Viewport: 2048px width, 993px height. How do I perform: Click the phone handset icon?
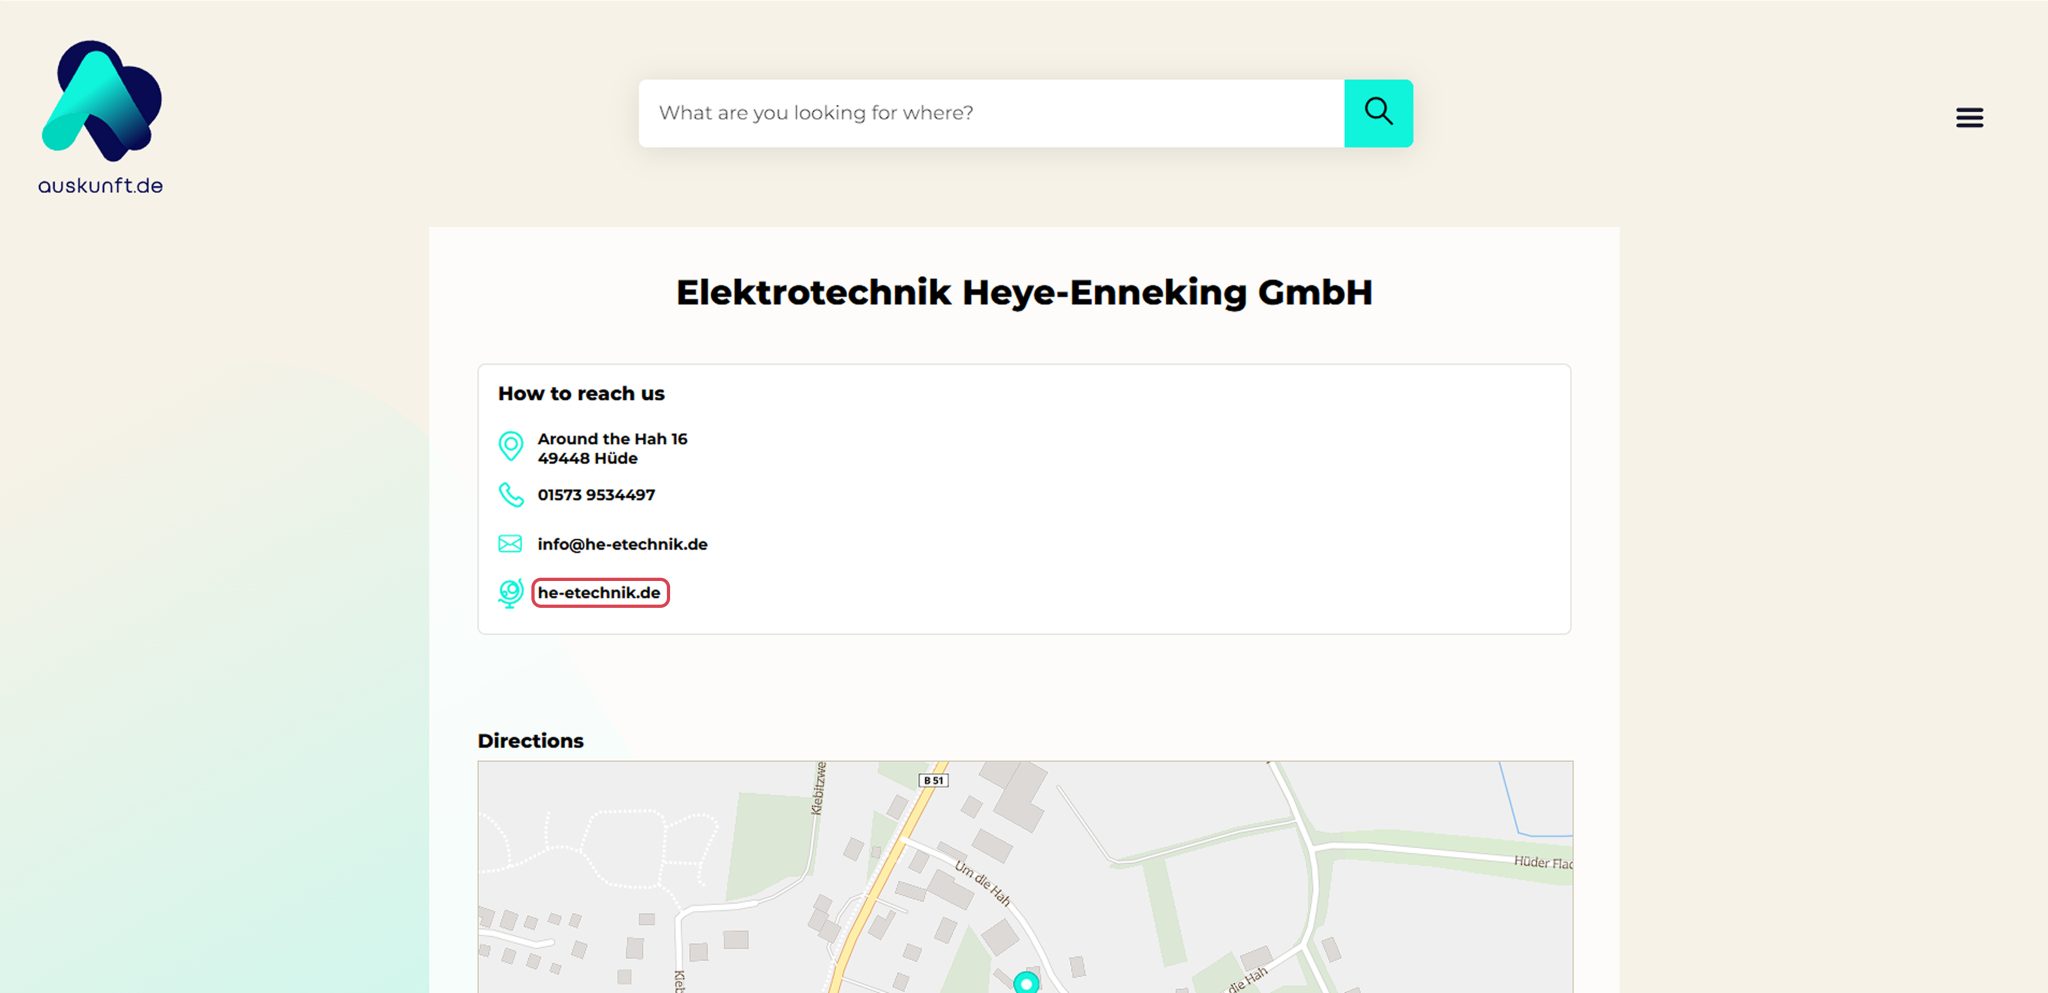click(x=510, y=495)
